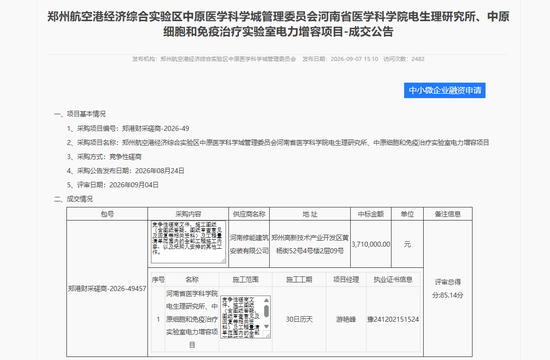This screenshot has width=550, height=360.
Task: Click the 序号 sub-table header
Action: click(158, 280)
